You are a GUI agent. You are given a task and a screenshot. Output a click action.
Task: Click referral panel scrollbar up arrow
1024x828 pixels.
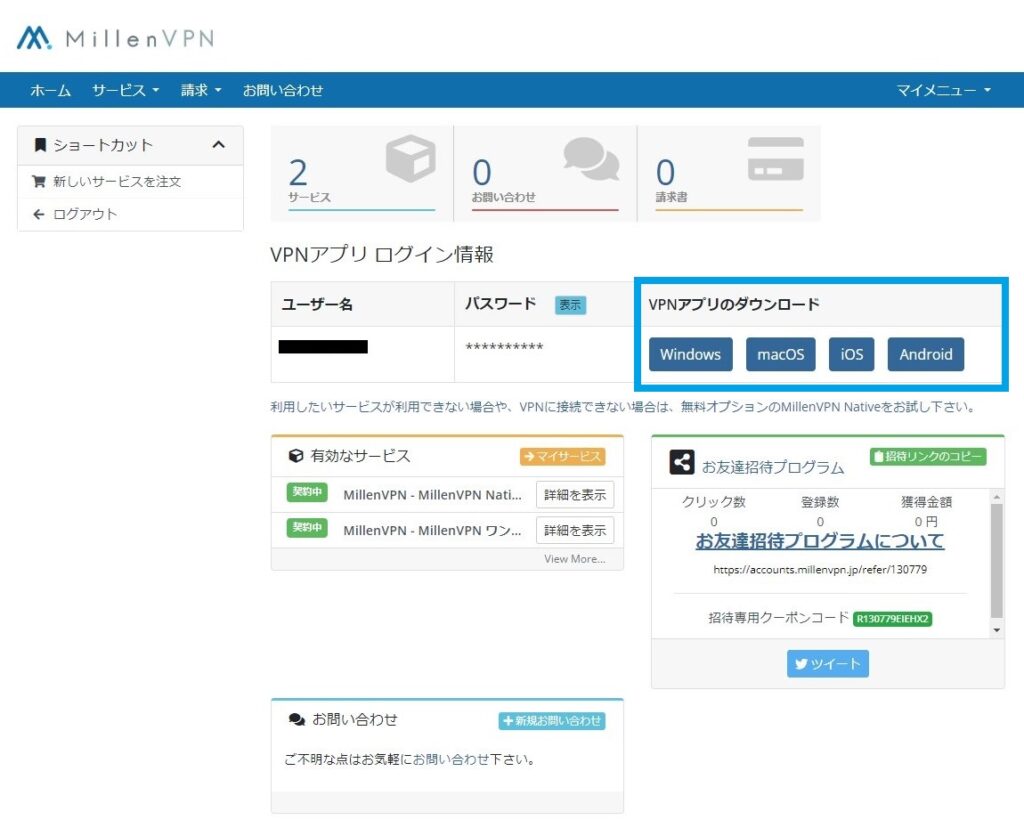tap(997, 496)
